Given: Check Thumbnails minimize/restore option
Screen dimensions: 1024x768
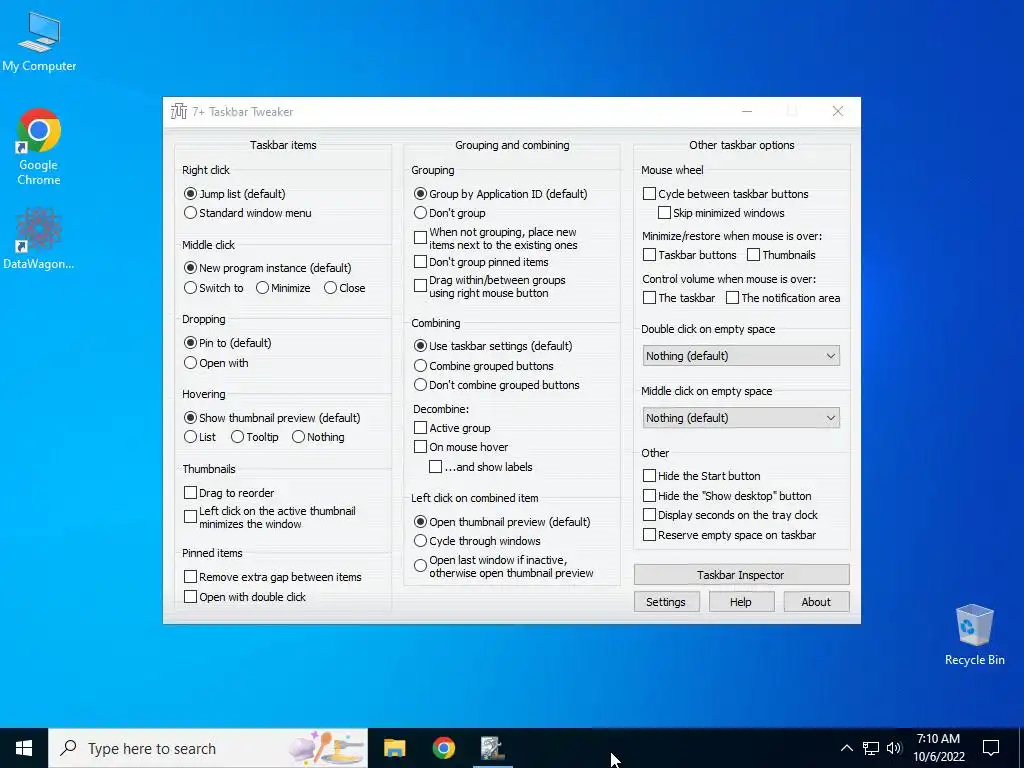Looking at the screenshot, I should 782,255.
